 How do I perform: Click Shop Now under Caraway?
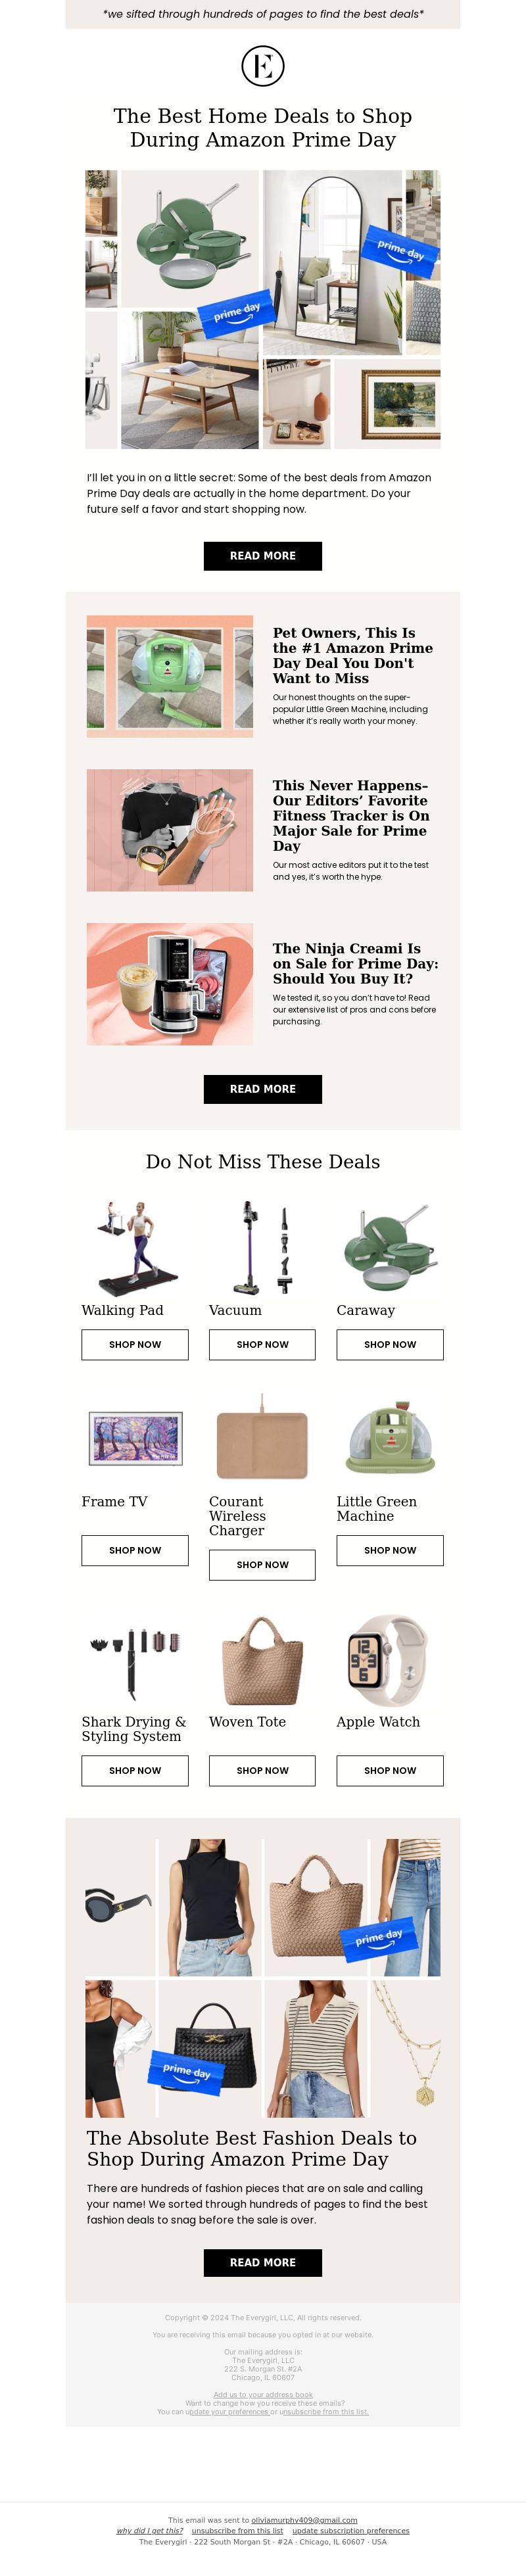coord(390,1344)
